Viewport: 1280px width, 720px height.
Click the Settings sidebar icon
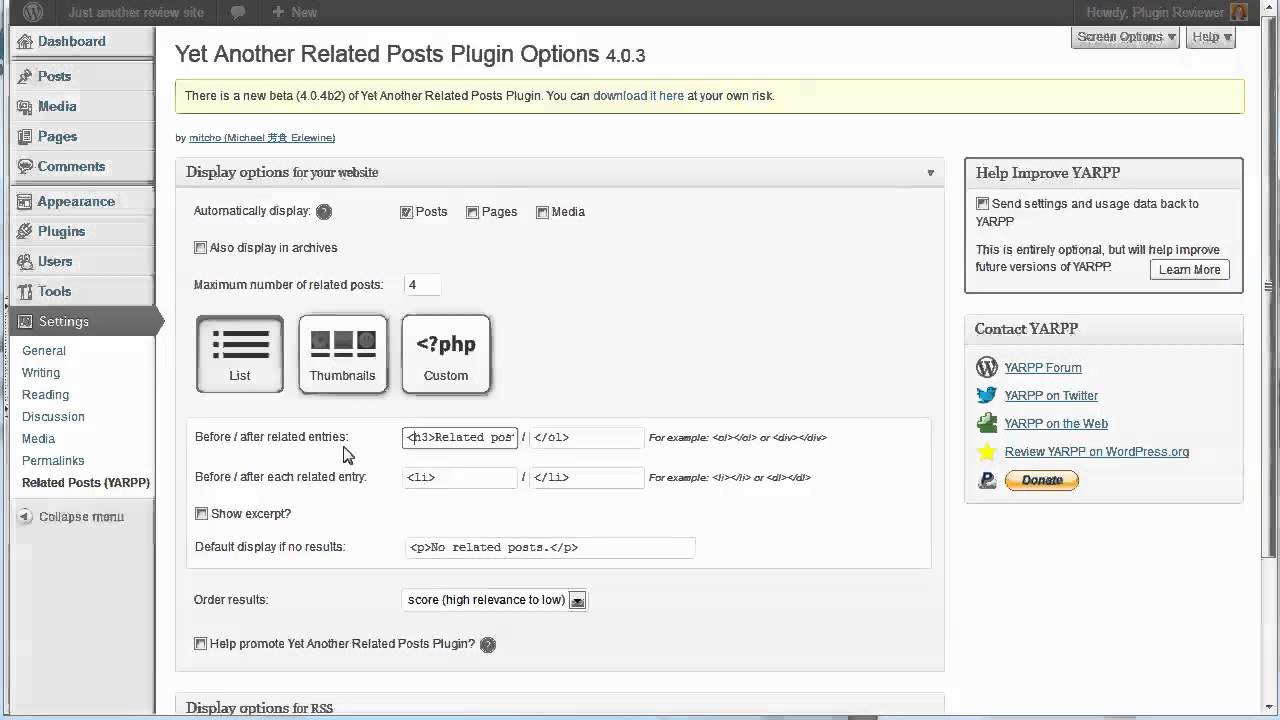pyautogui.click(x=24, y=321)
